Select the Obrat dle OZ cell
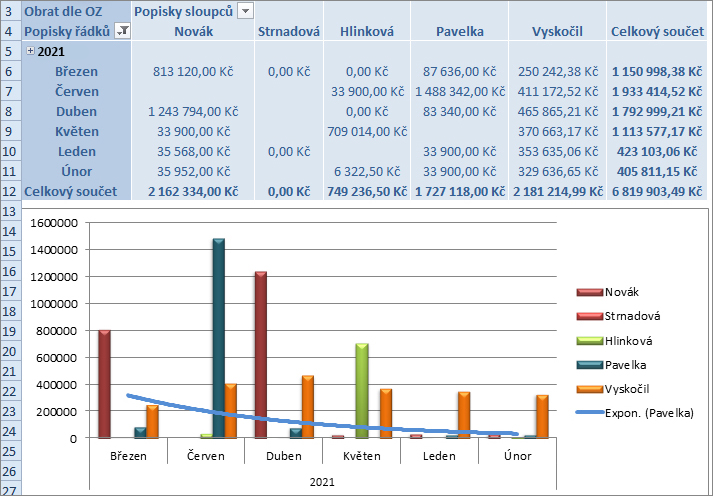 [76, 11]
